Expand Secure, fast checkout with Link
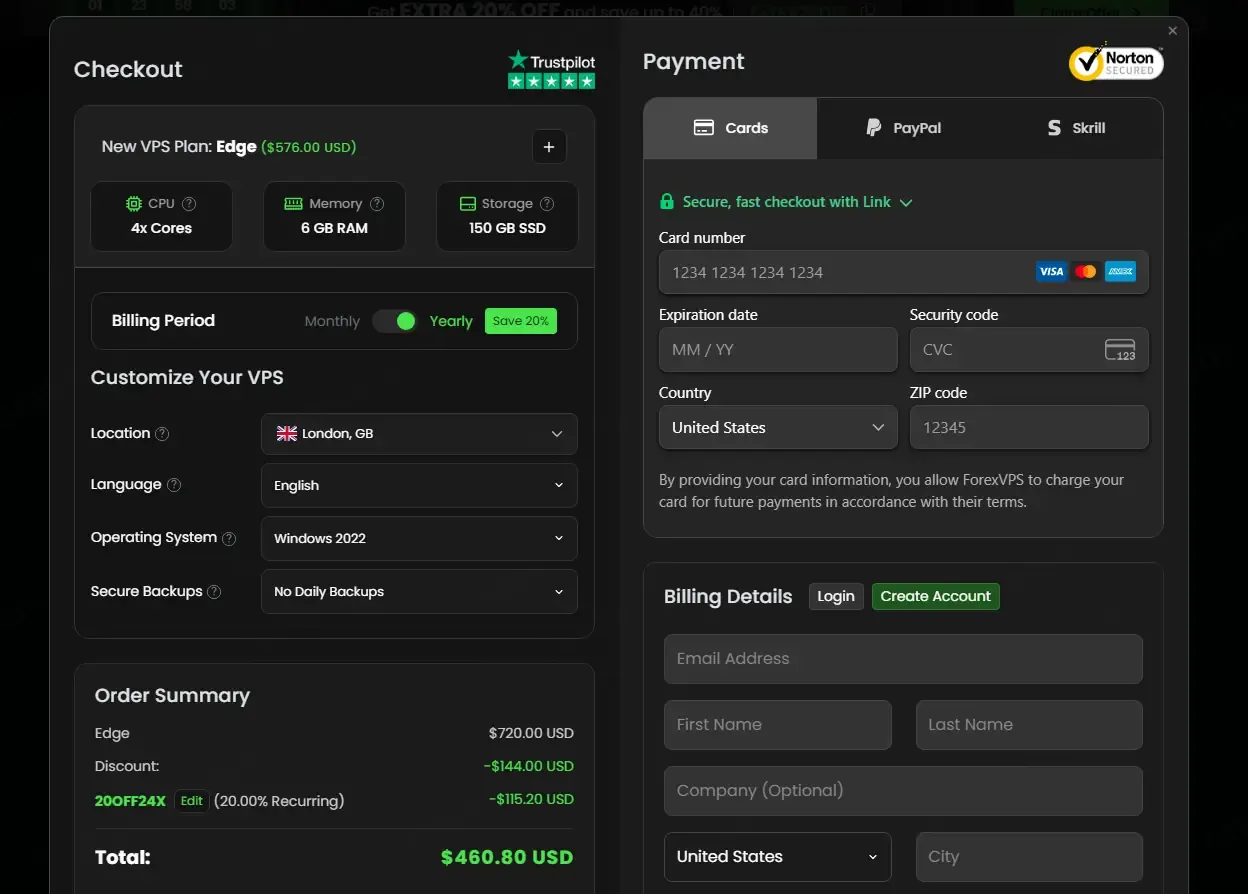The image size is (1248, 894). click(786, 202)
